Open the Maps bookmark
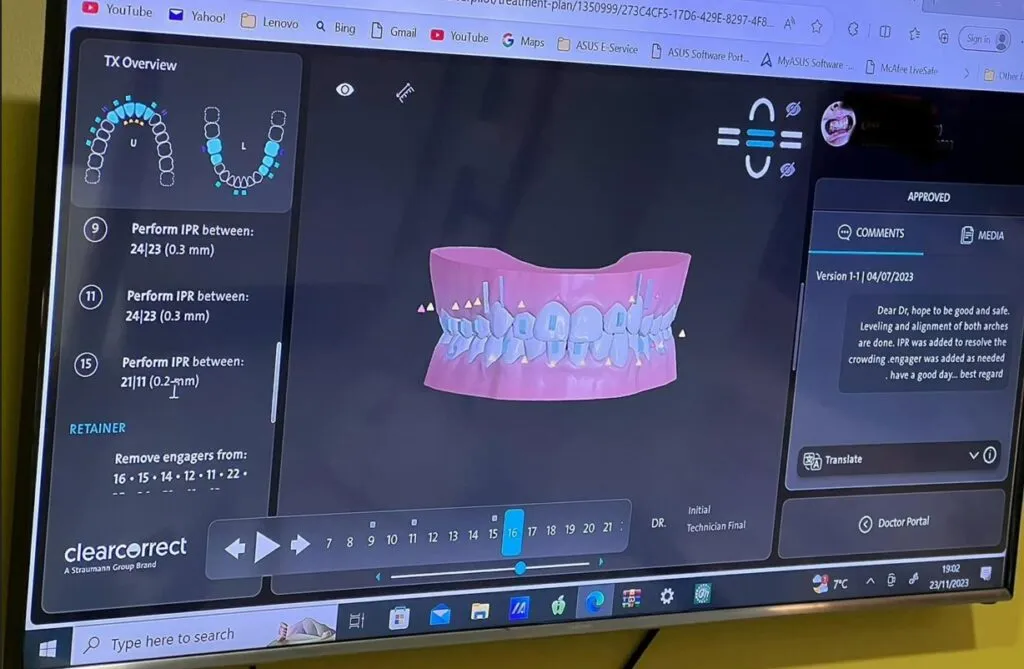Viewport: 1024px width, 669px height. [522, 41]
